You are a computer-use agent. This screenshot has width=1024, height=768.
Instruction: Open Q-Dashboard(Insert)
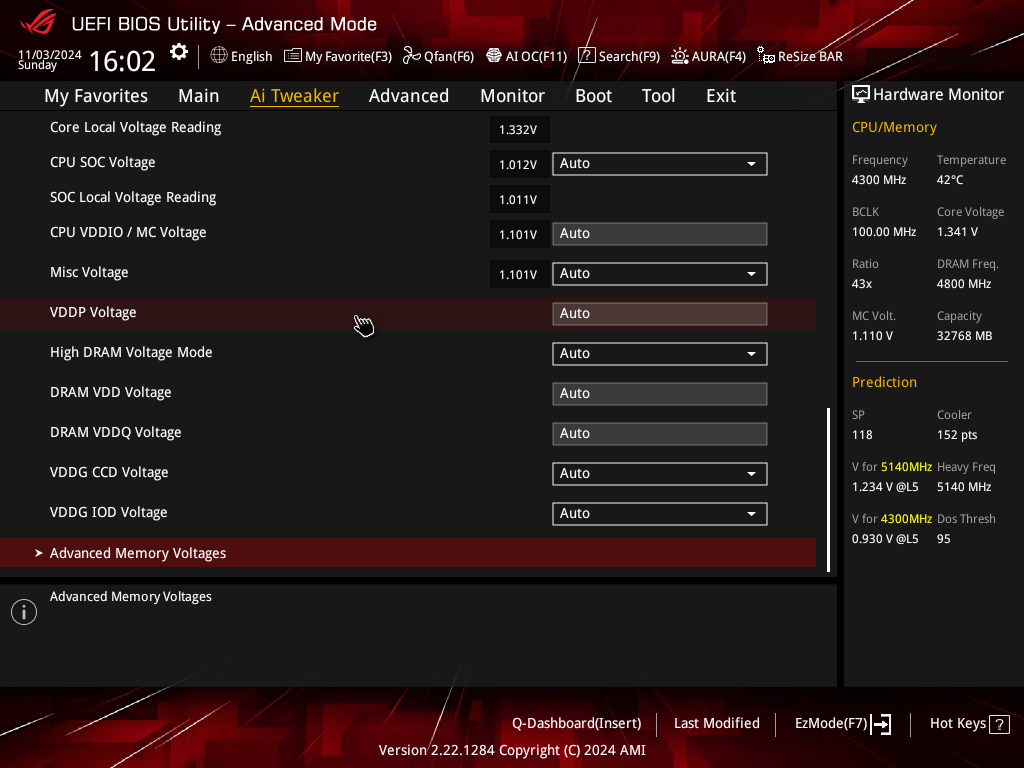tap(577, 724)
